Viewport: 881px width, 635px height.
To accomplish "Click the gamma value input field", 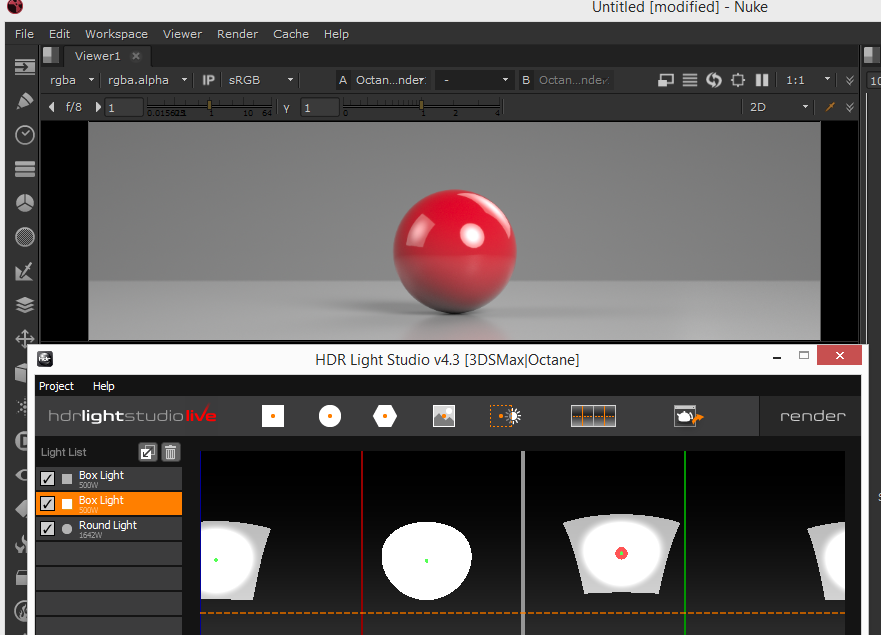I will [320, 107].
